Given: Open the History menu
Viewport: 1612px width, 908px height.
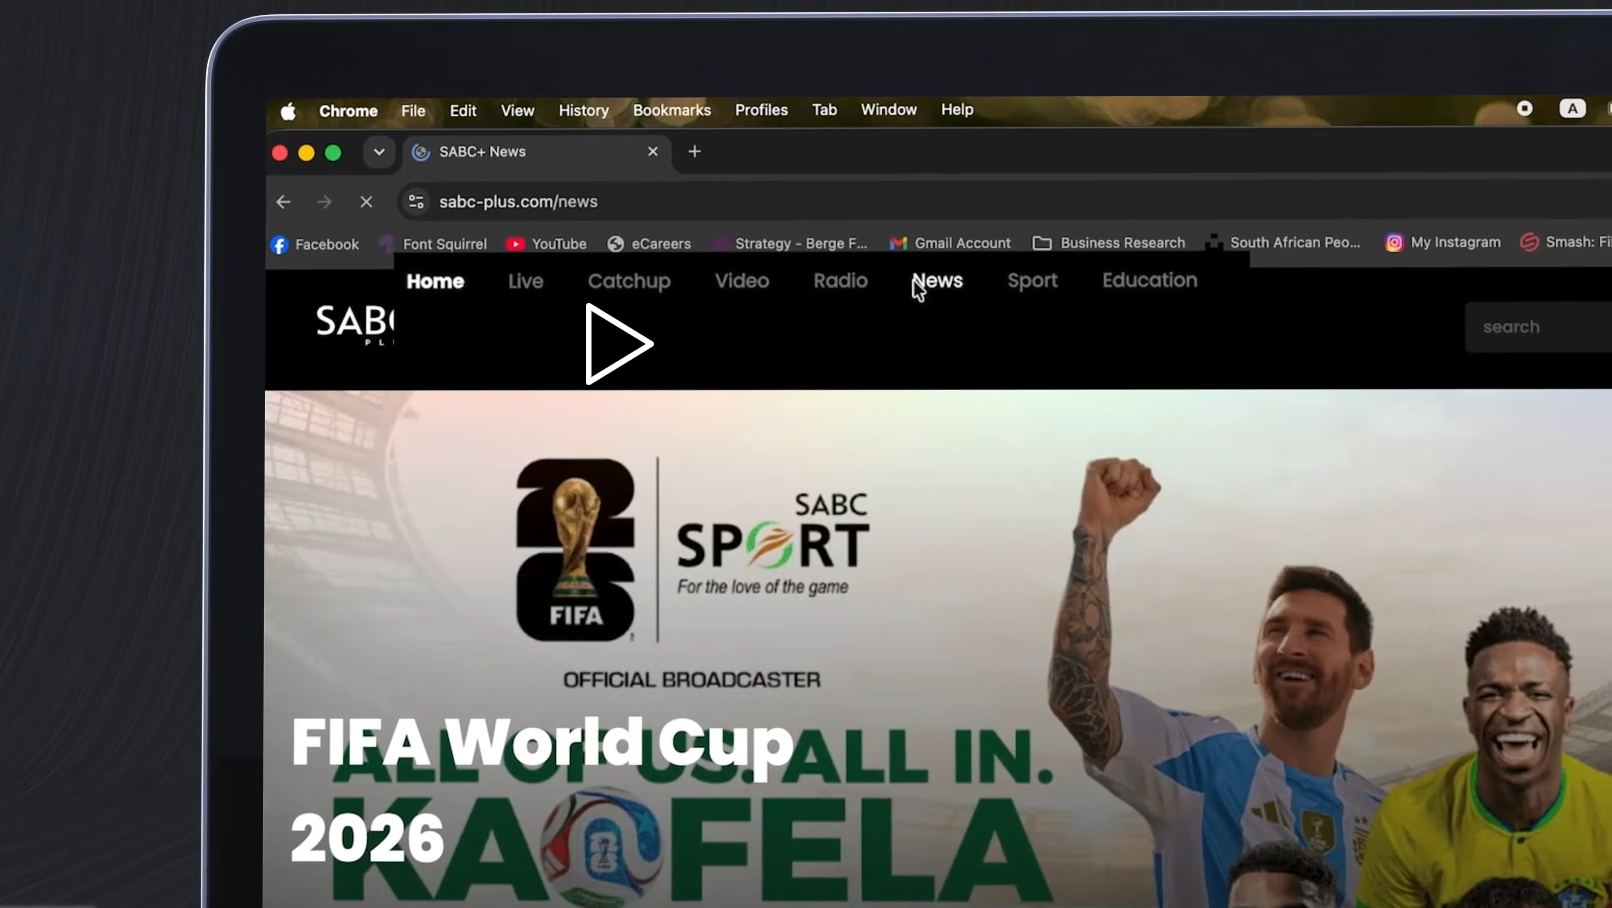Looking at the screenshot, I should point(583,111).
